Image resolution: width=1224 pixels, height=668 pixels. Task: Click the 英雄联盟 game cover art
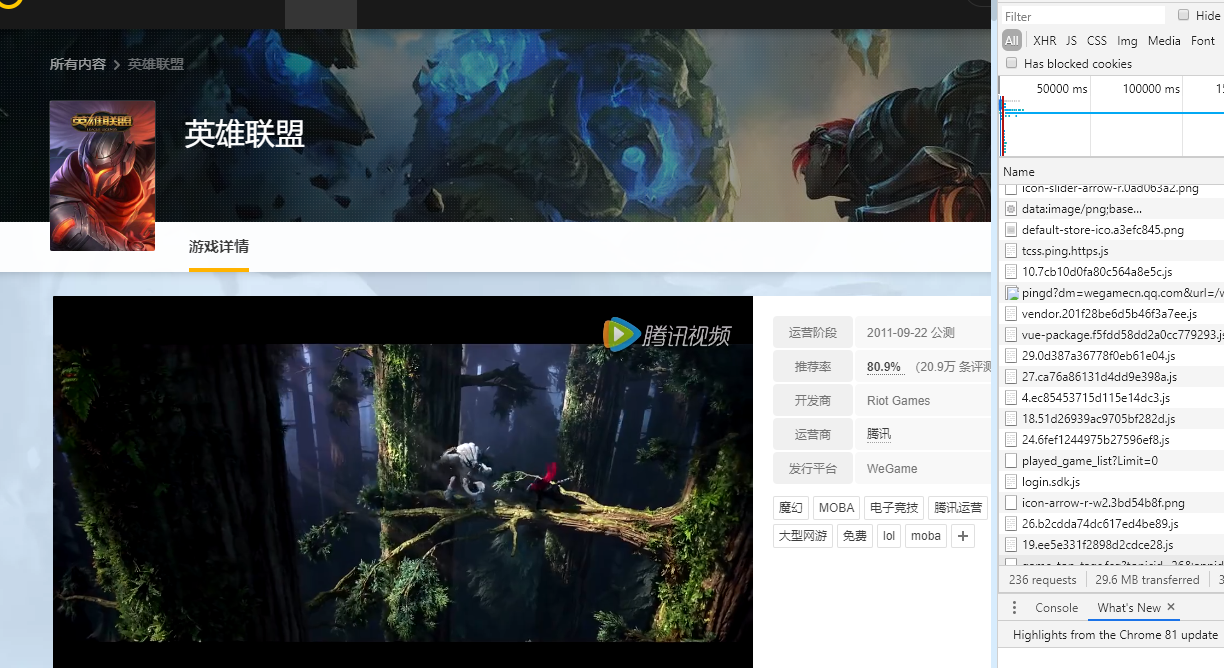102,176
